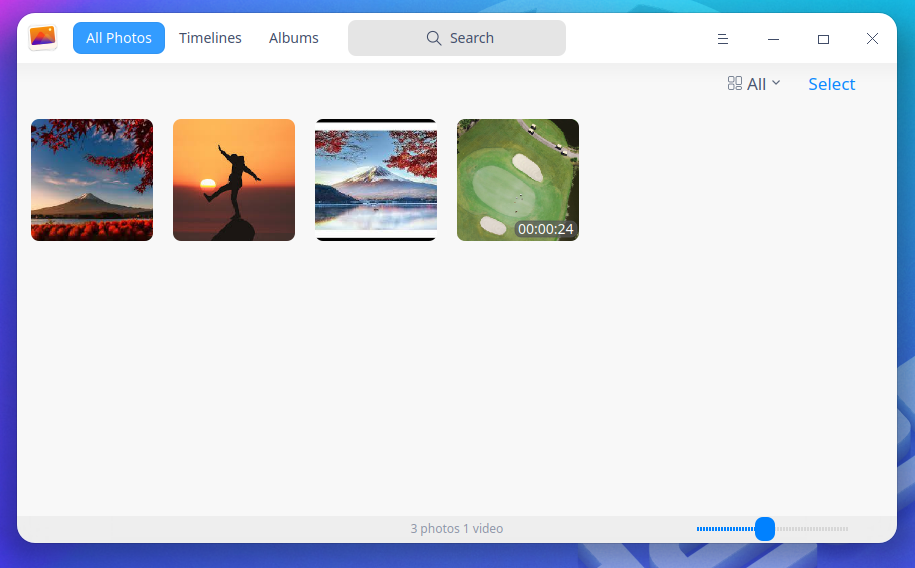This screenshot has width=915, height=568.
Task: Open the letterboxed Fuji lake reflection photo
Action: point(376,180)
